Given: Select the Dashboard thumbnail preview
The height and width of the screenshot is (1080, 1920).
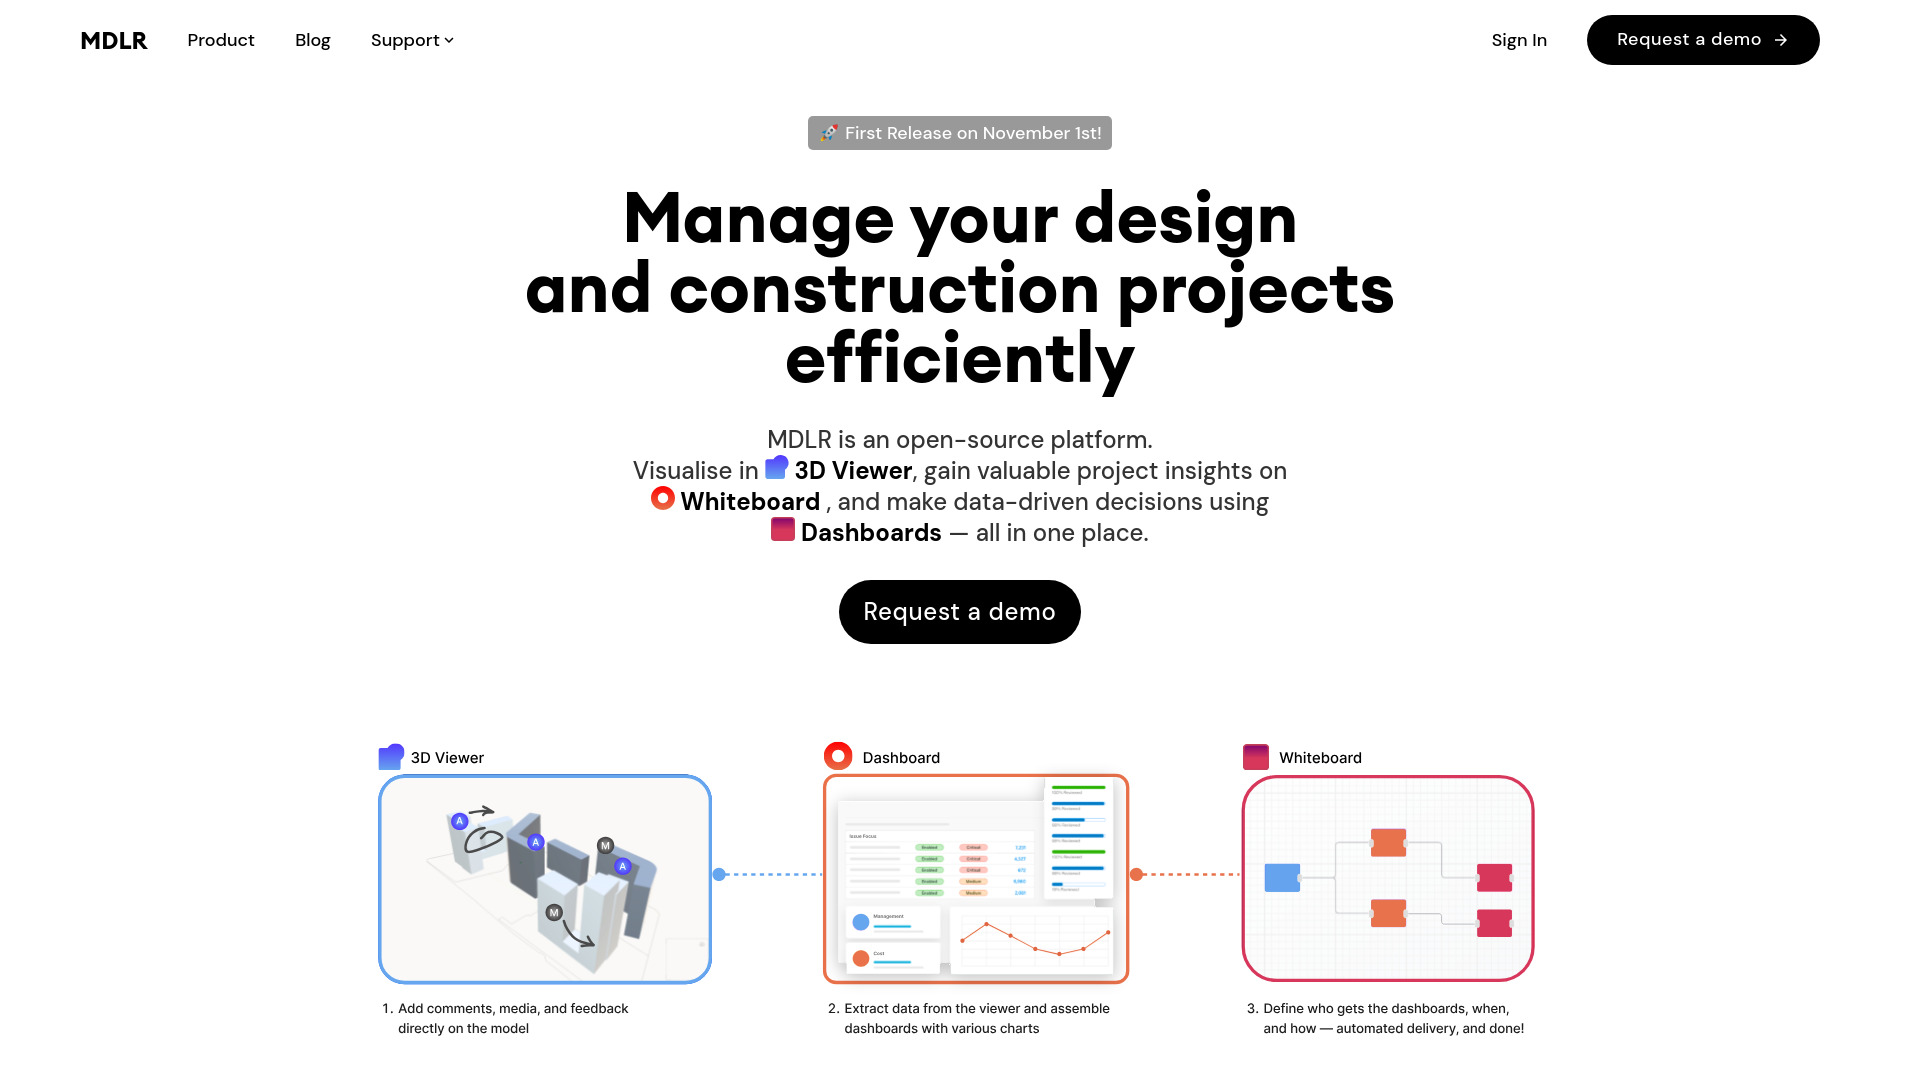Looking at the screenshot, I should click(976, 878).
